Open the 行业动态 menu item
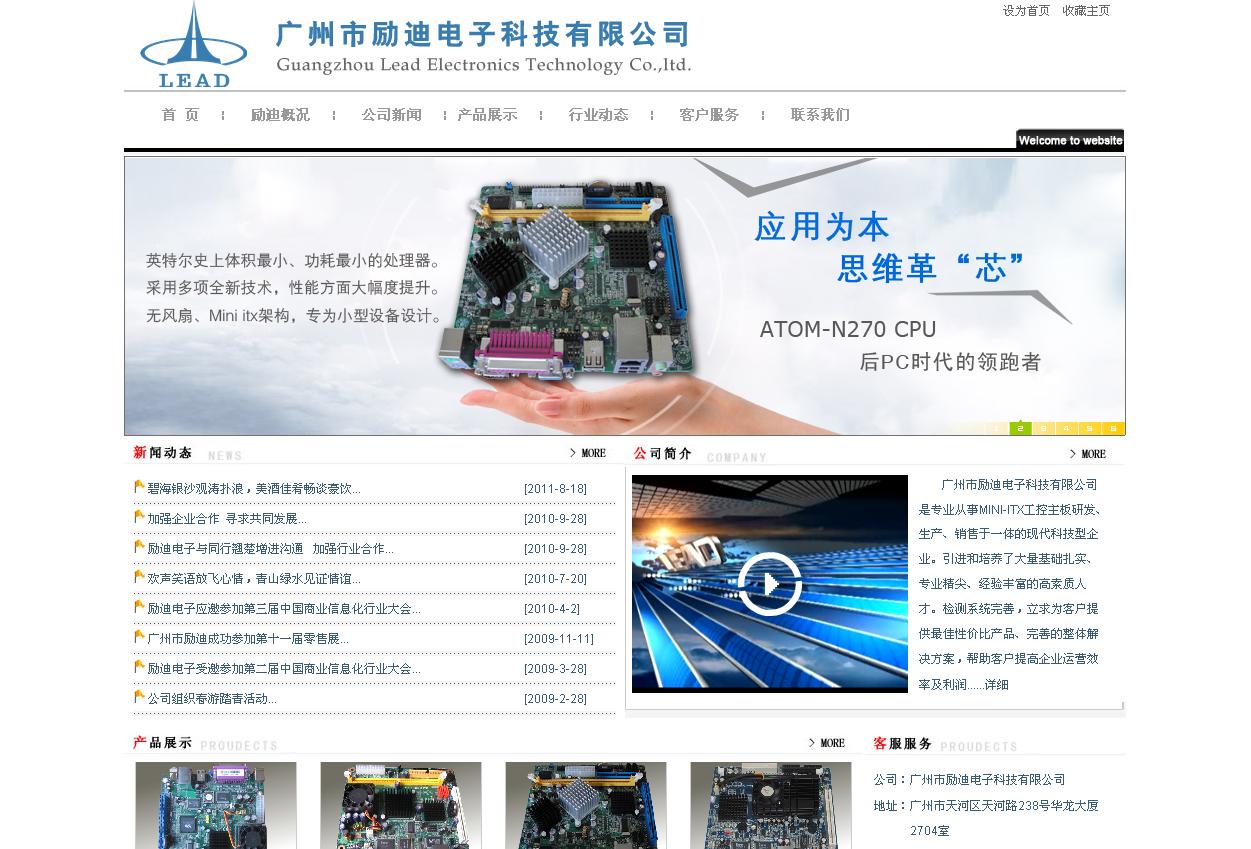The image size is (1251, 849). (x=599, y=115)
